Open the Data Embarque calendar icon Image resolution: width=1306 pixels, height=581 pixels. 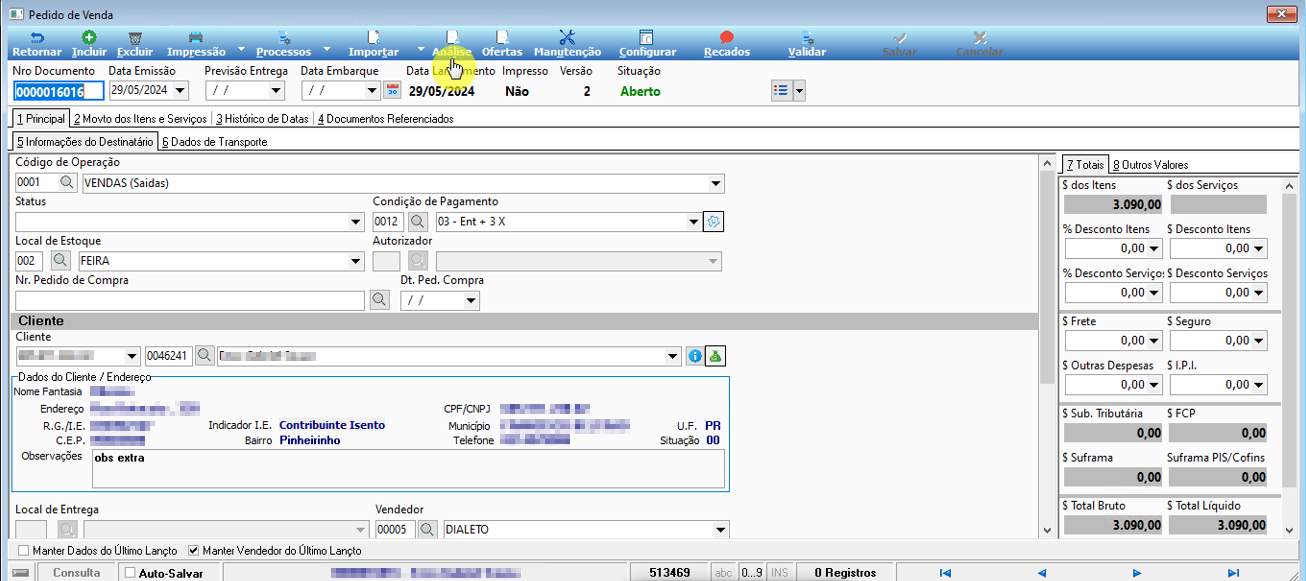tap(392, 91)
